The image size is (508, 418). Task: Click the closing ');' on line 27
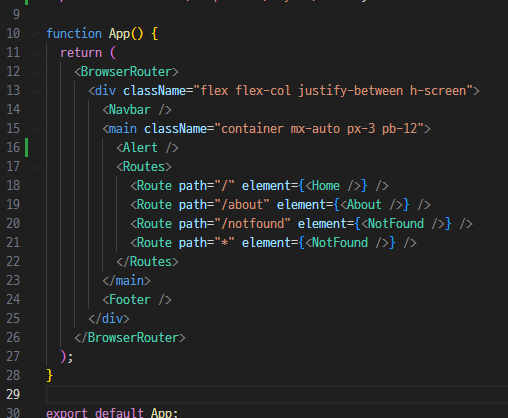point(67,357)
